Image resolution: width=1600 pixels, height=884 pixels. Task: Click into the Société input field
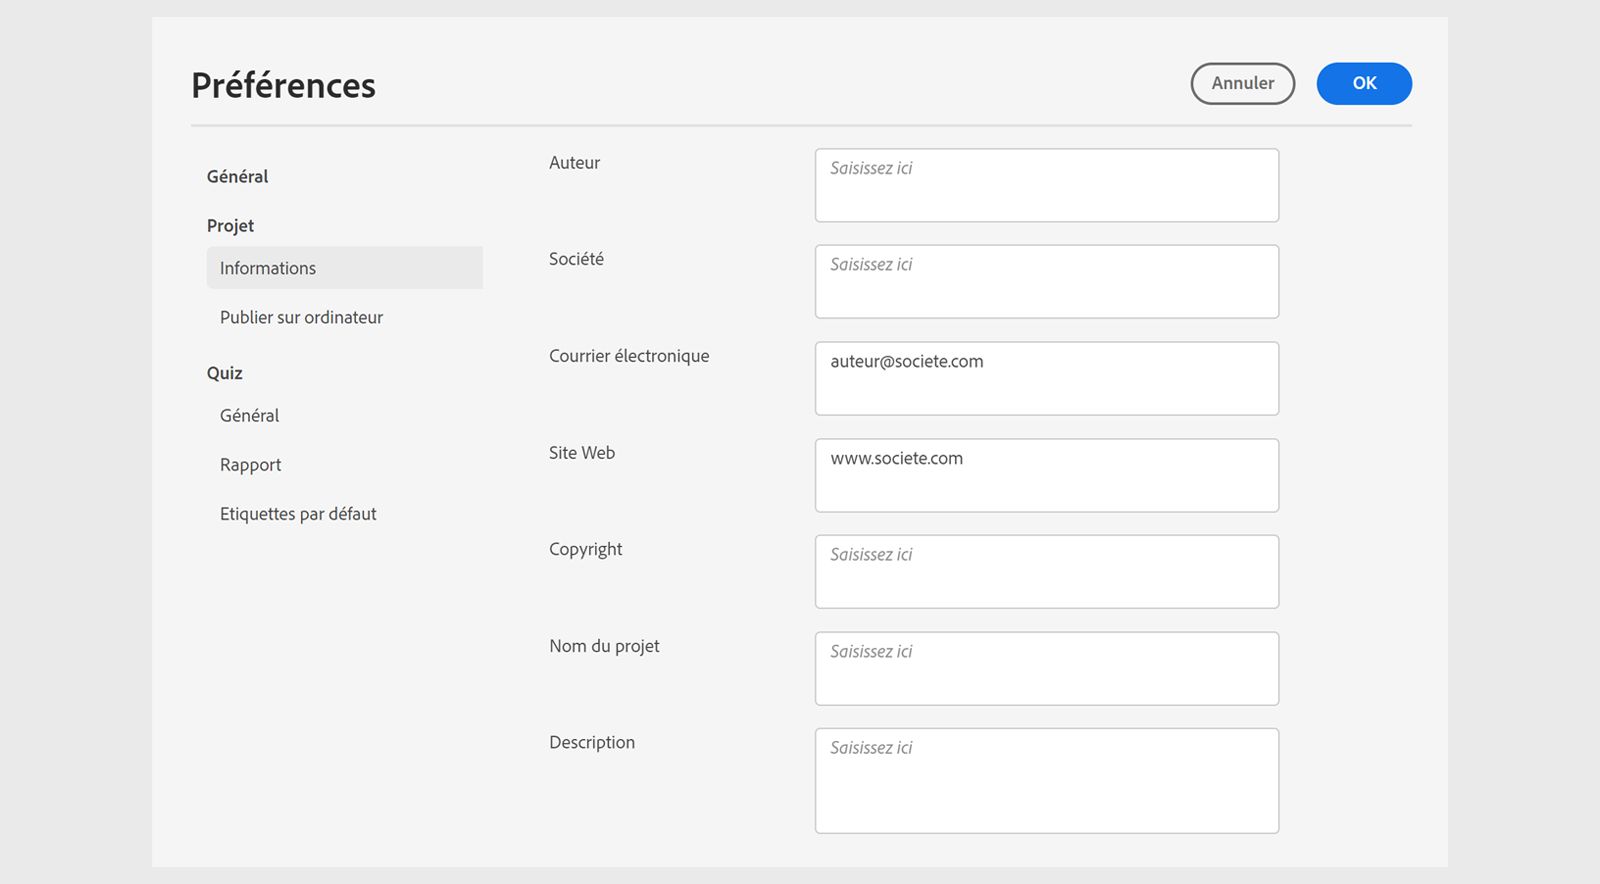pos(1046,282)
